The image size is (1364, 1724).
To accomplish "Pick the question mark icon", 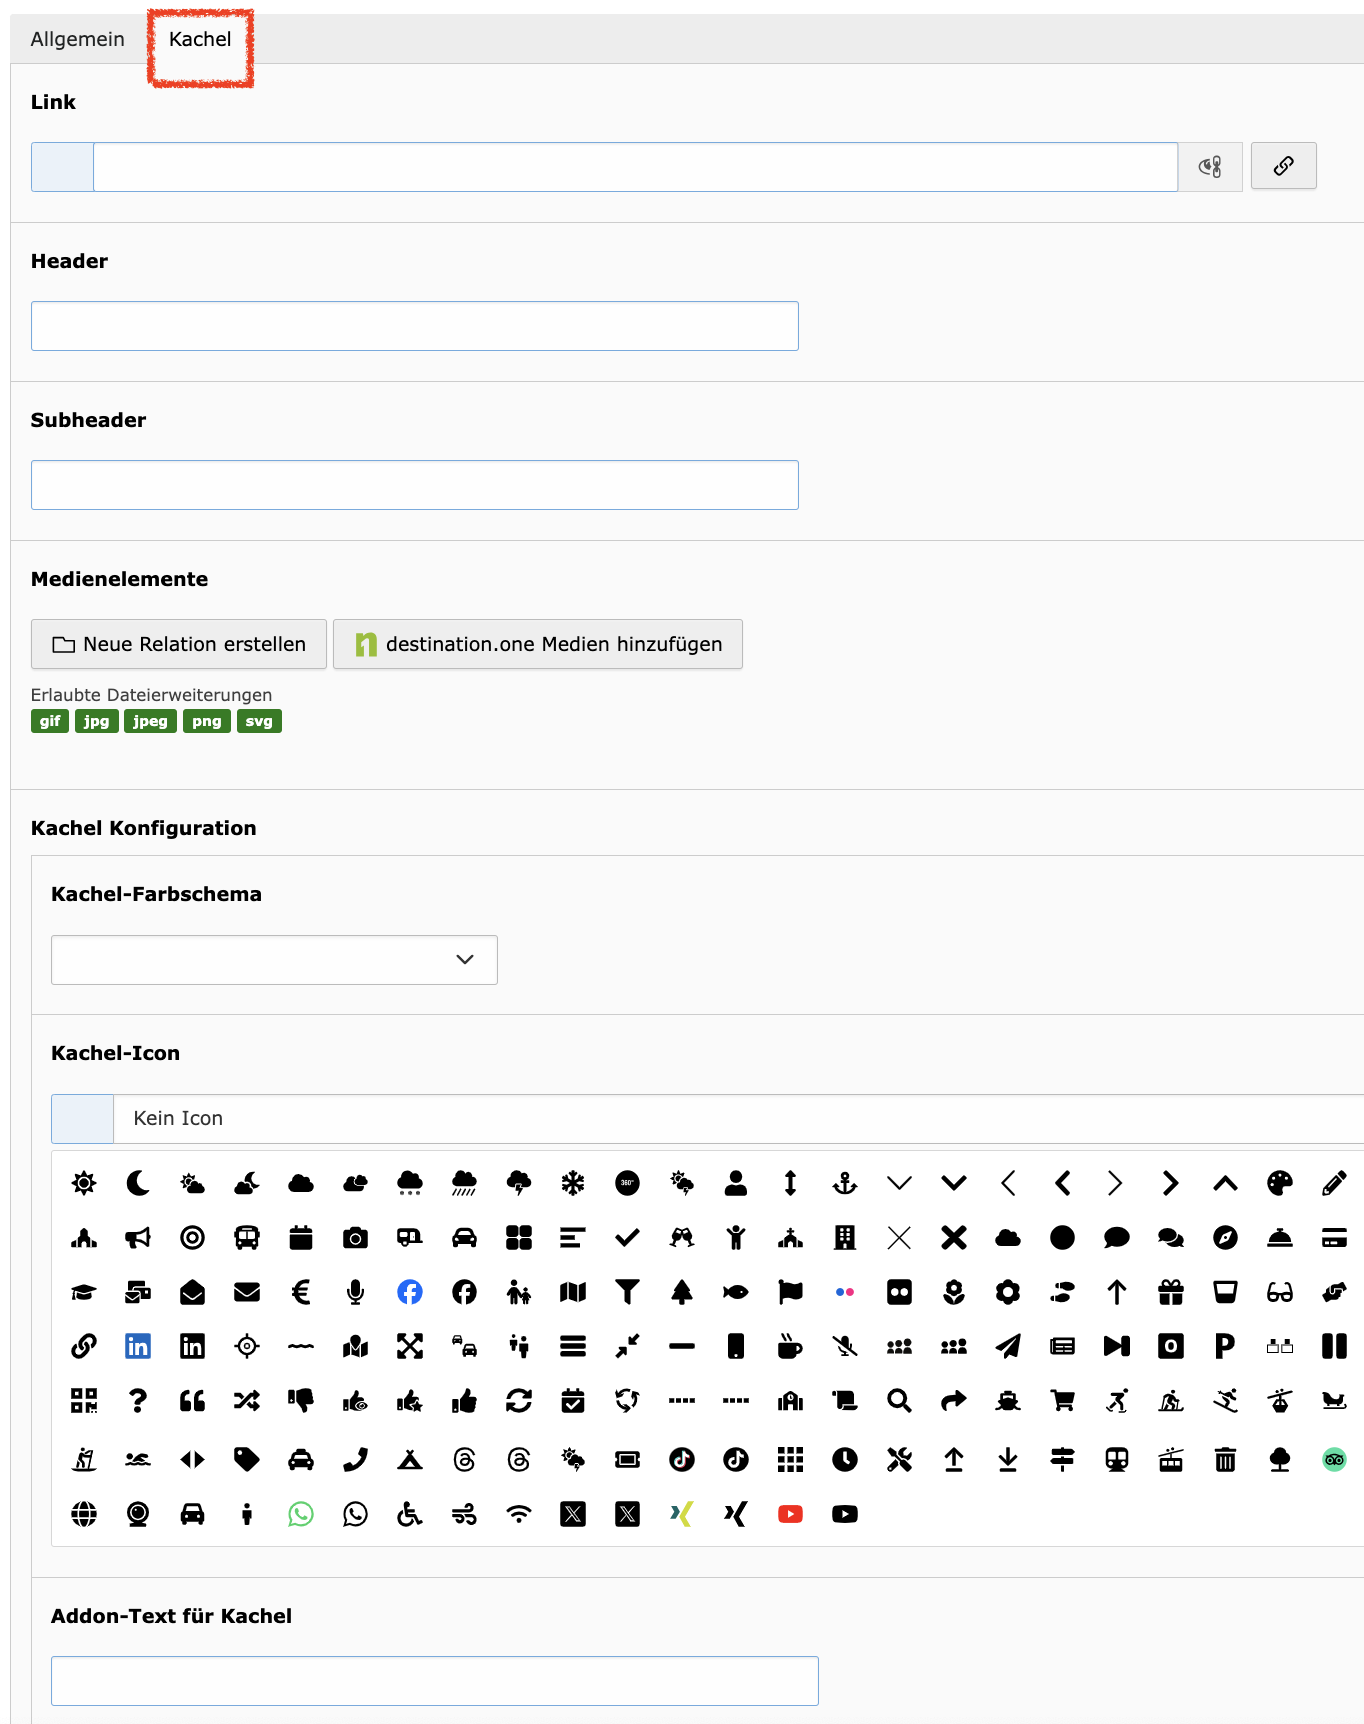I will pyautogui.click(x=138, y=1401).
